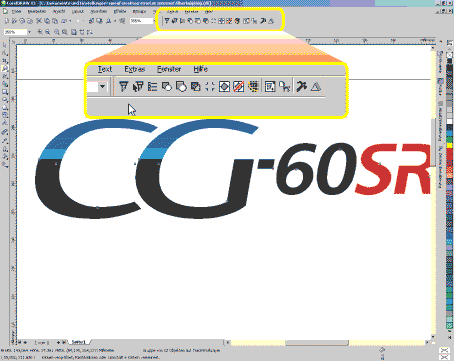Click the triangle icon in magnified callout
This screenshot has height=361, width=454.
tap(316, 87)
